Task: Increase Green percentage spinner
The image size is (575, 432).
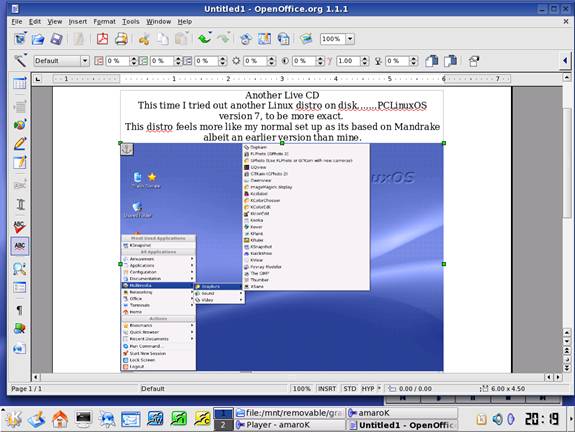Action: click(178, 58)
